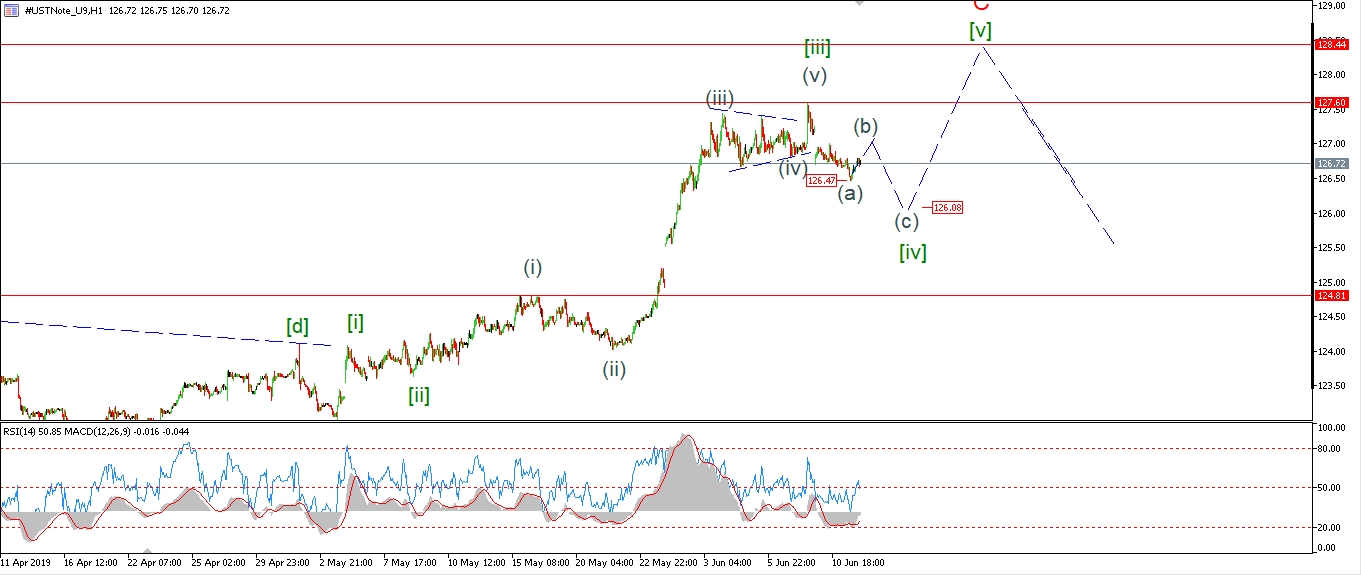Open the one-click trading panel icon

(11, 10)
